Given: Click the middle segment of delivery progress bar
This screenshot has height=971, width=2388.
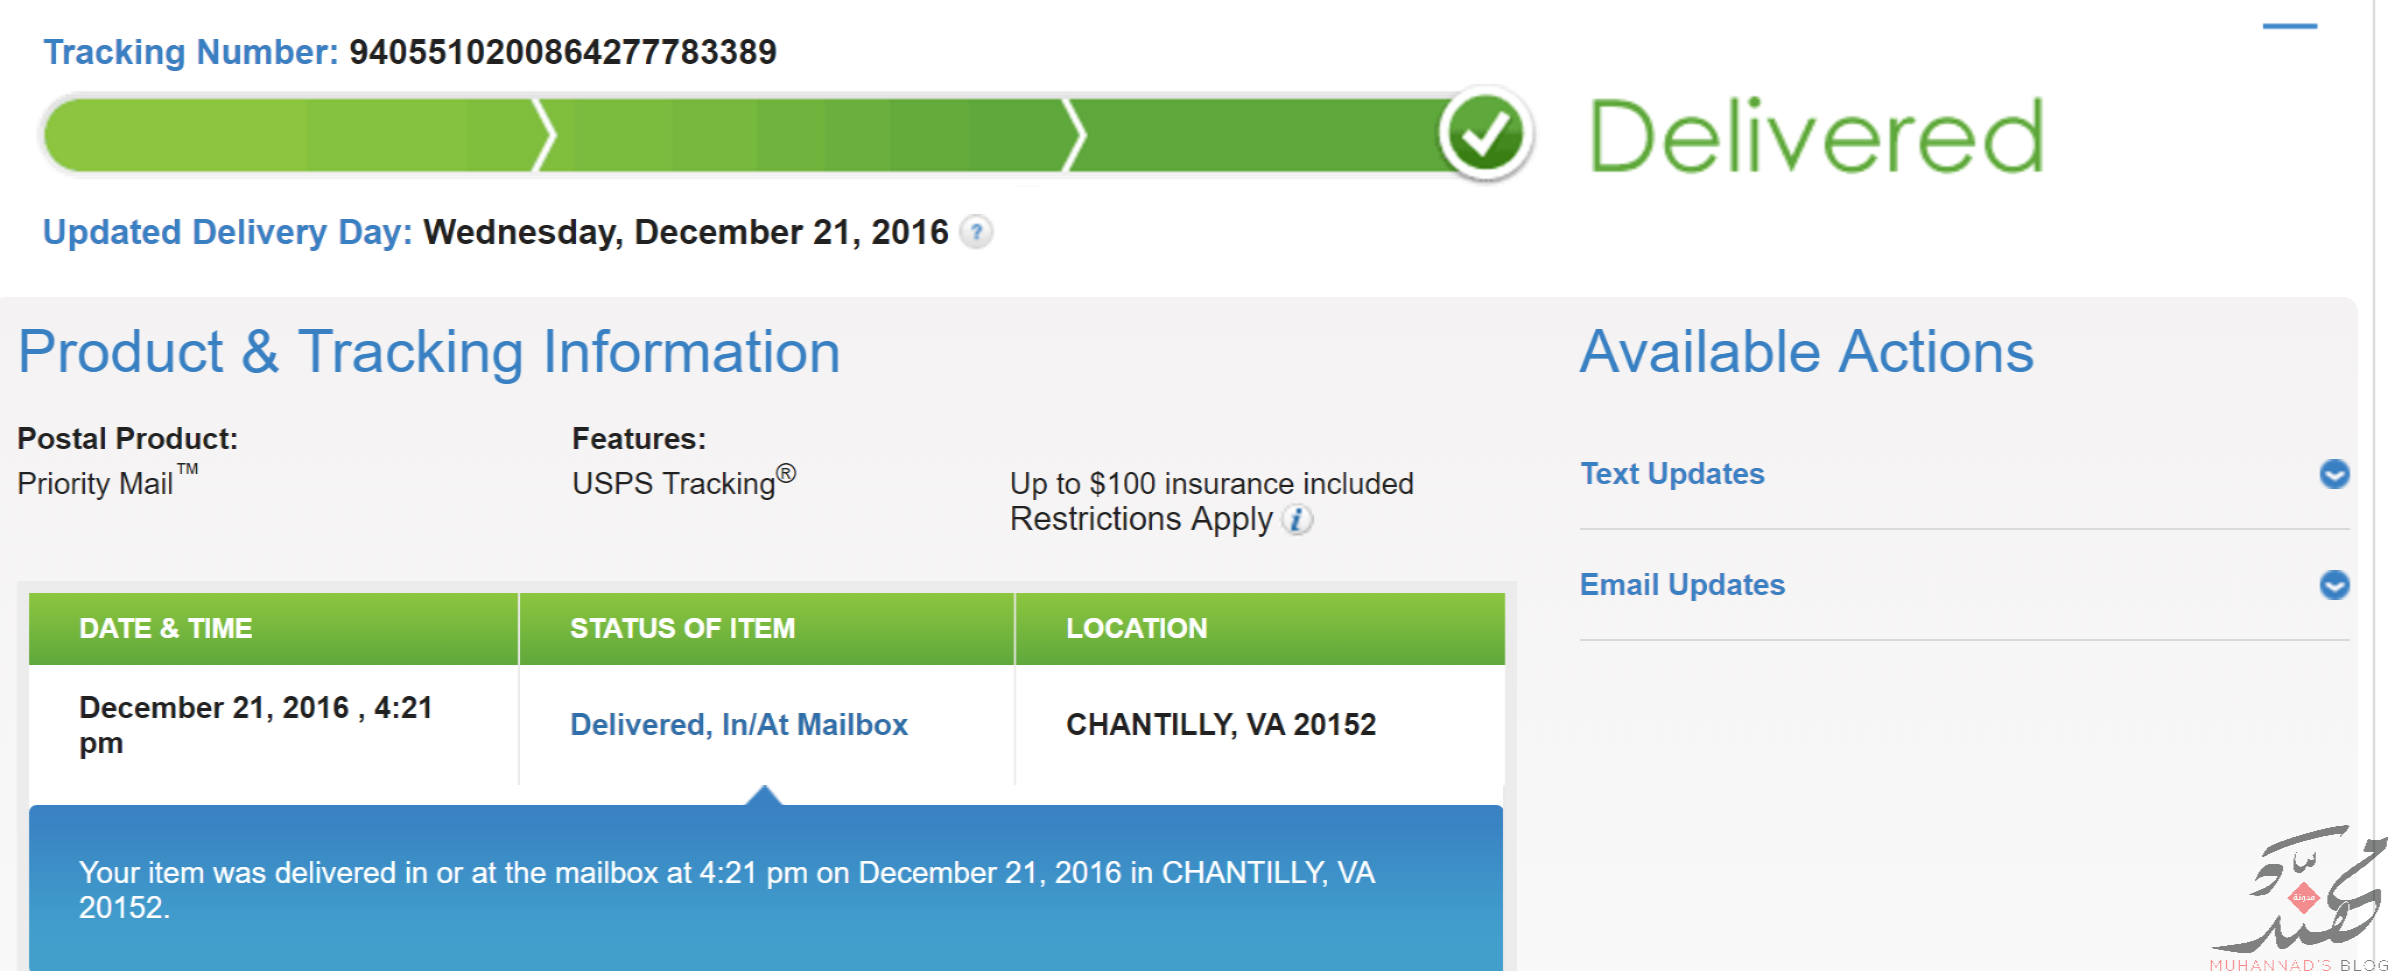Looking at the screenshot, I should pos(808,135).
